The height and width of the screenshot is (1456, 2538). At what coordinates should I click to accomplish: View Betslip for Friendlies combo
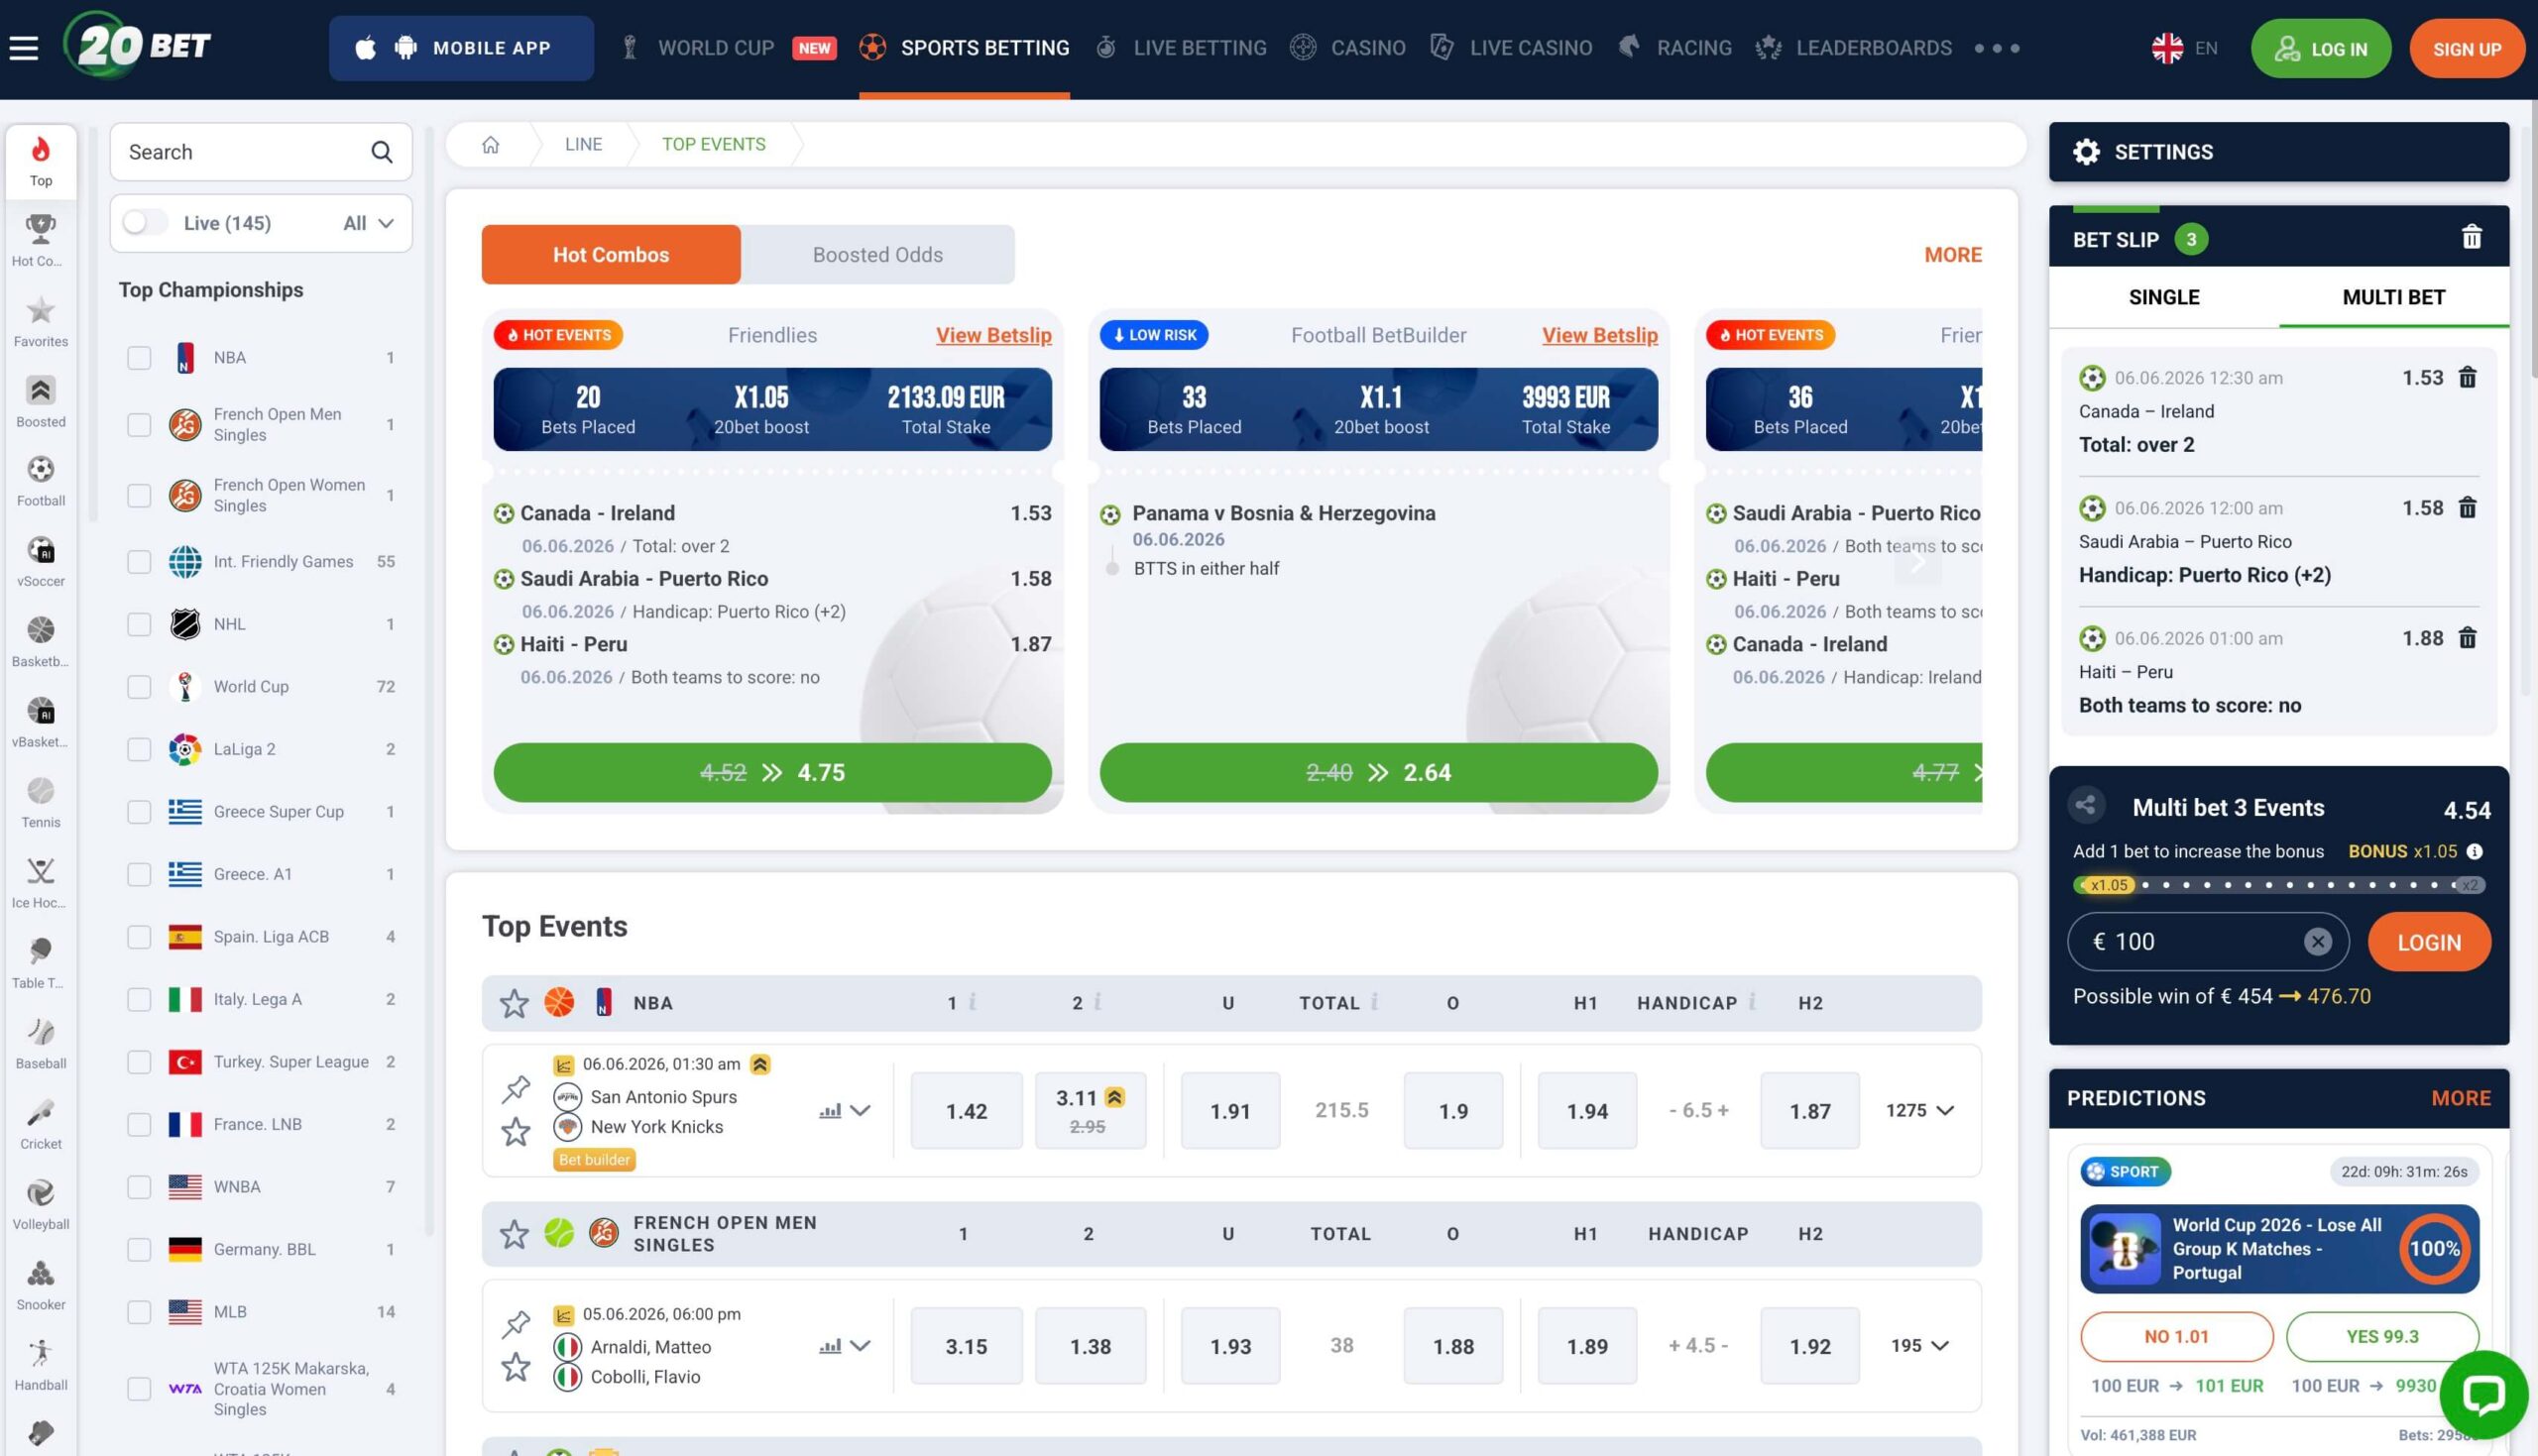click(993, 335)
